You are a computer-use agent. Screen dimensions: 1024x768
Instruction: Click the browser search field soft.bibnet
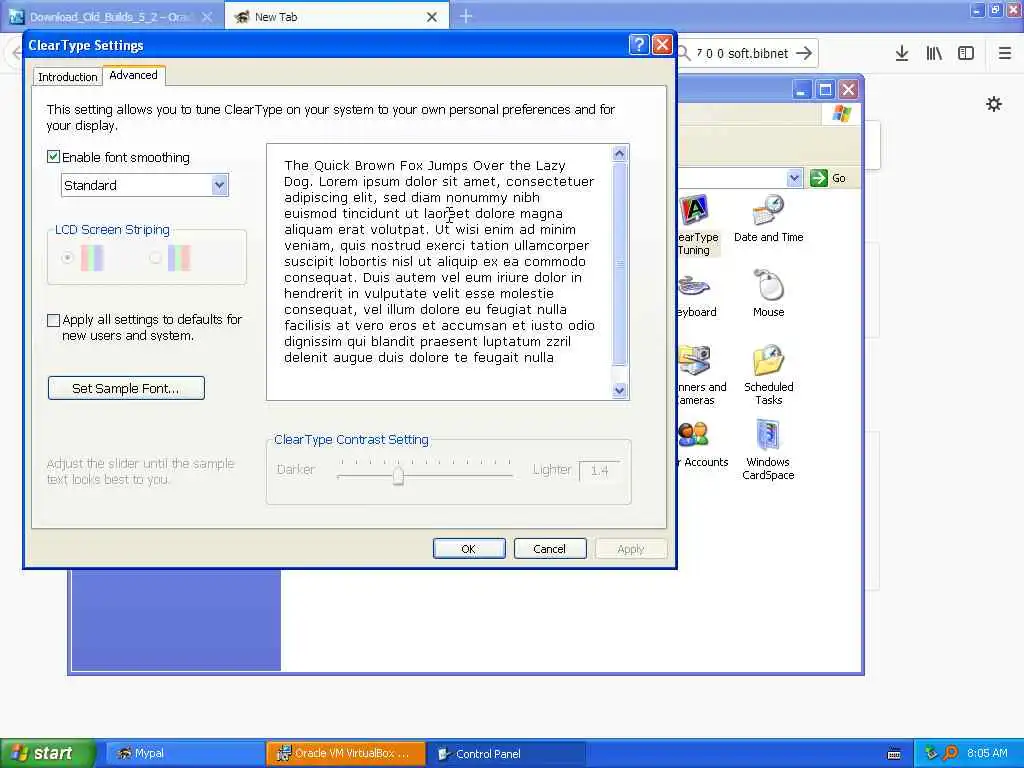point(744,54)
